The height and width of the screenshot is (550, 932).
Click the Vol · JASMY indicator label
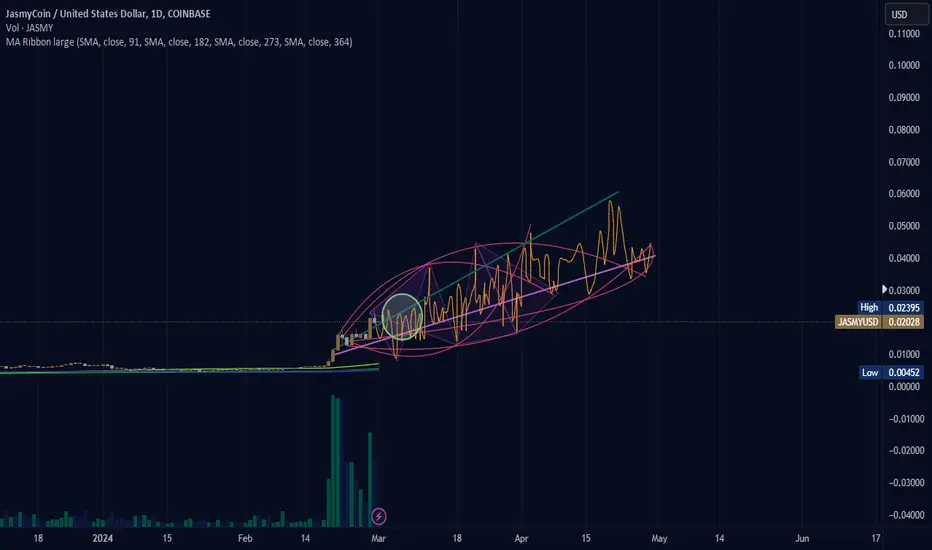coord(29,28)
